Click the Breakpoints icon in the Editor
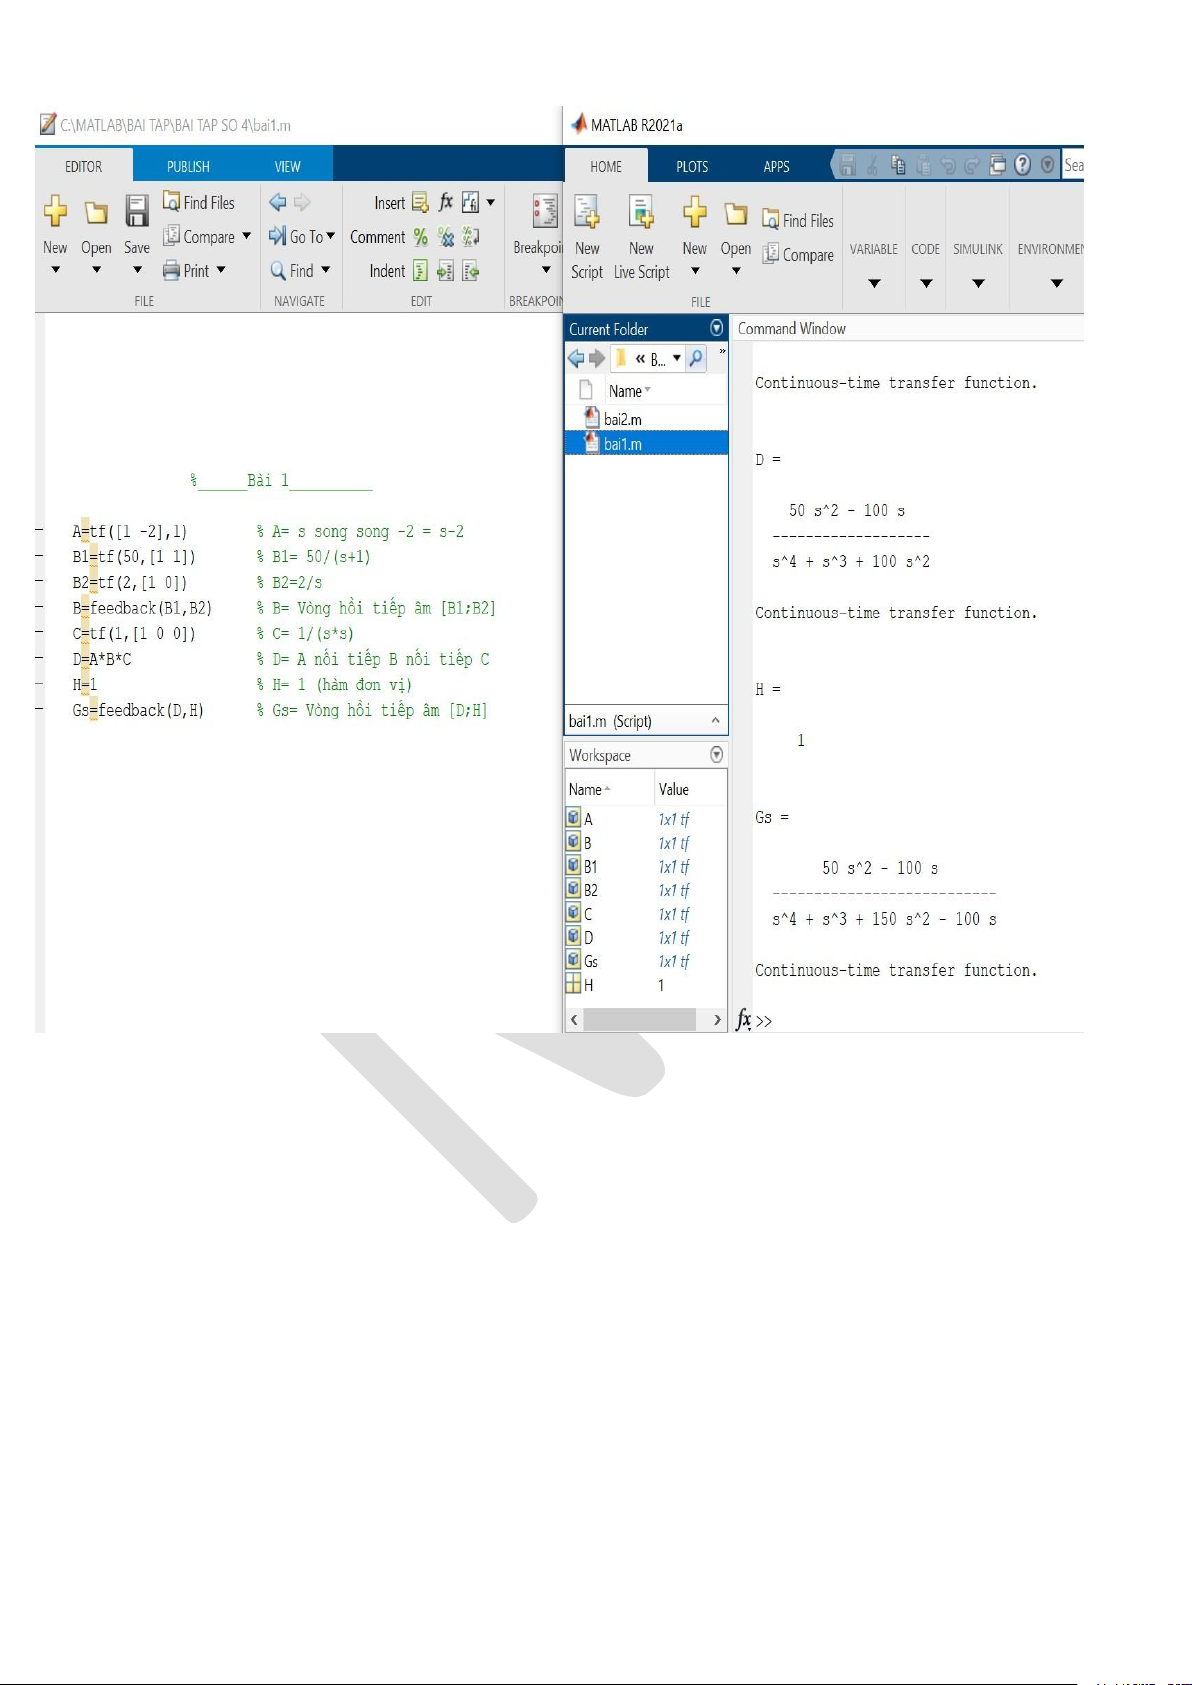The width and height of the screenshot is (1192, 1685). tap(545, 212)
